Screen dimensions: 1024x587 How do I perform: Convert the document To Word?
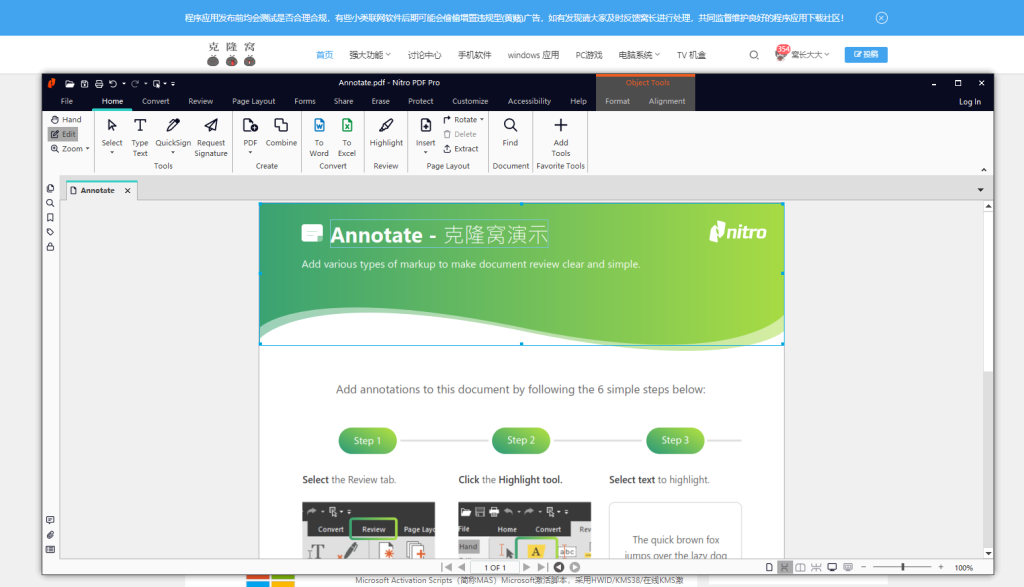click(x=319, y=137)
